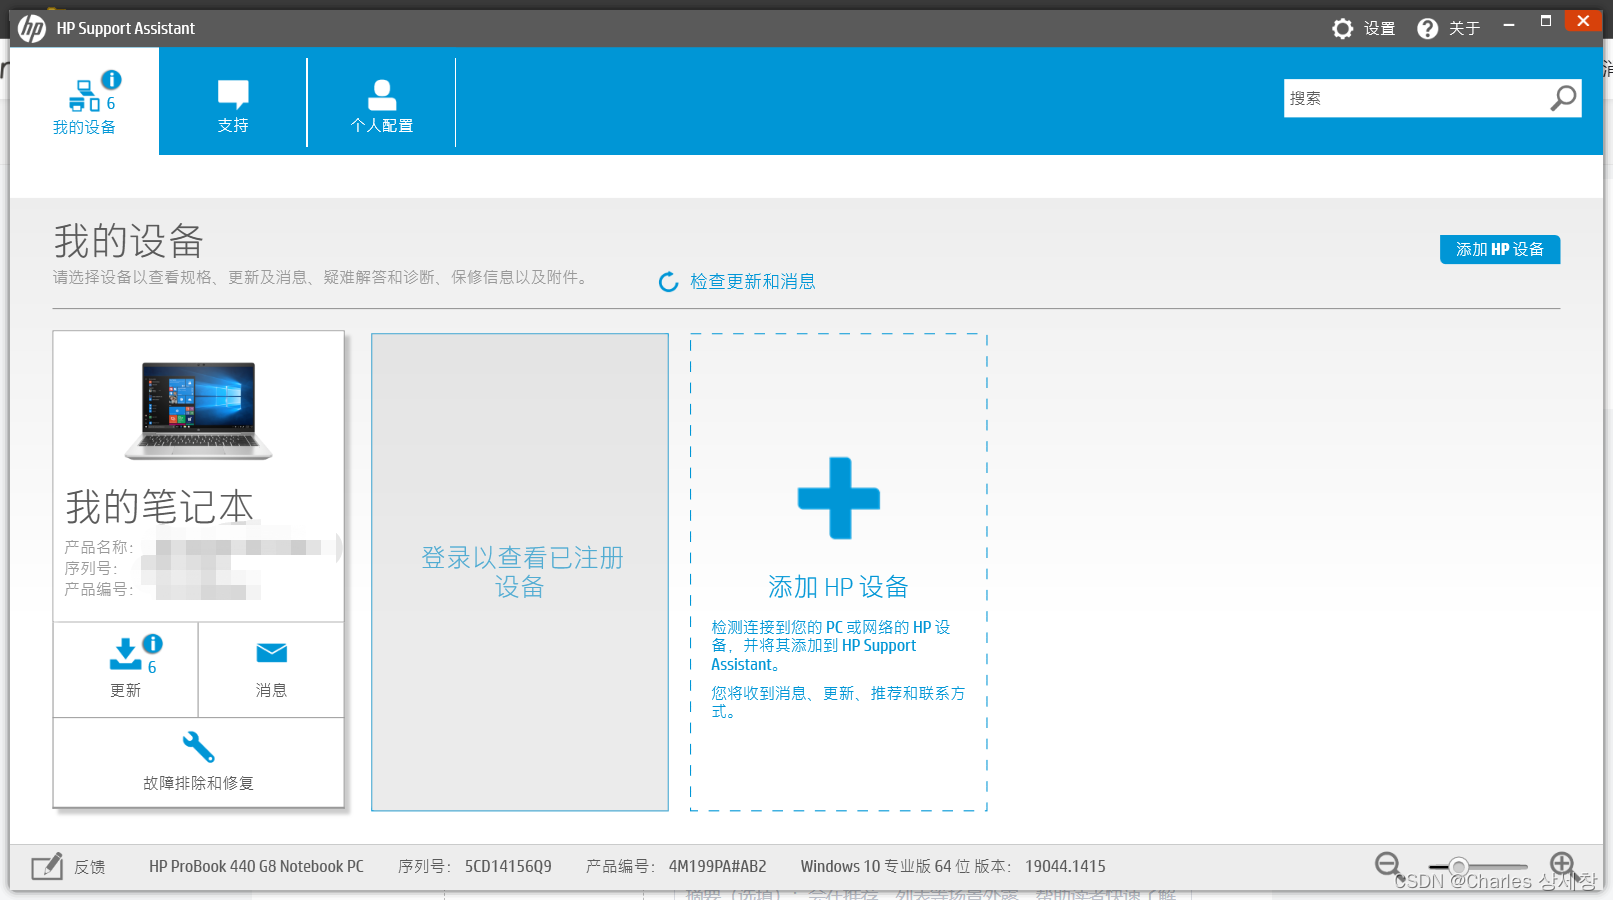Click the info badge on My Devices tab
The height and width of the screenshot is (900, 1613).
click(x=112, y=79)
